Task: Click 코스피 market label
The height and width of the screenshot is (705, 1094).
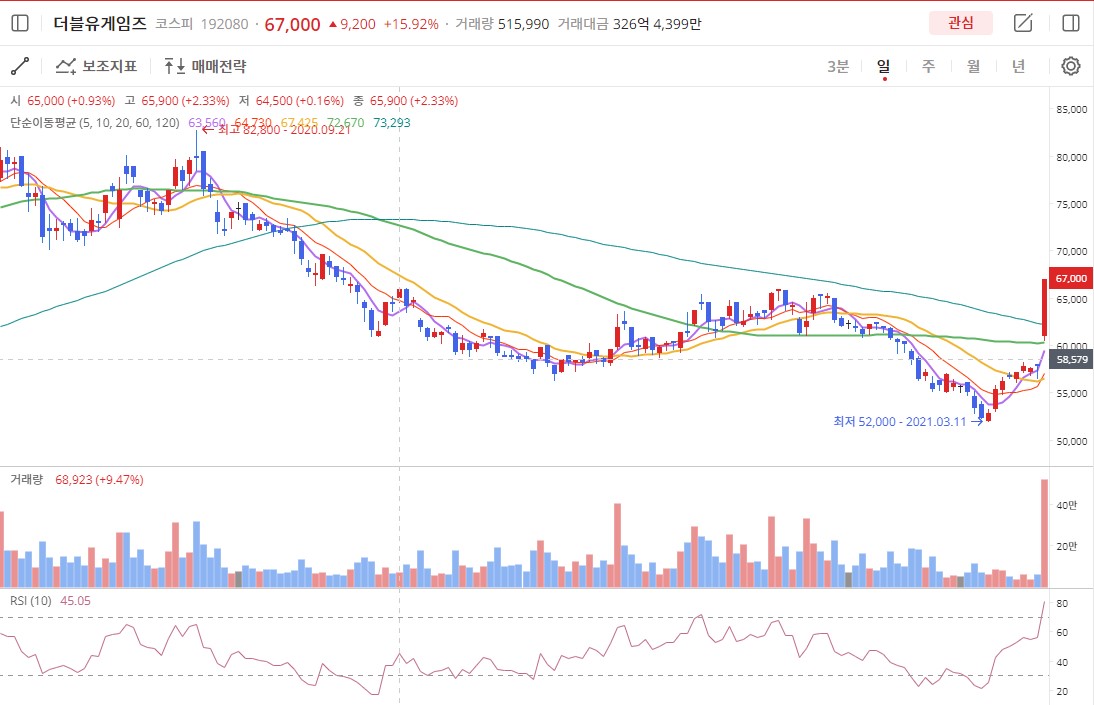Action: [x=174, y=24]
